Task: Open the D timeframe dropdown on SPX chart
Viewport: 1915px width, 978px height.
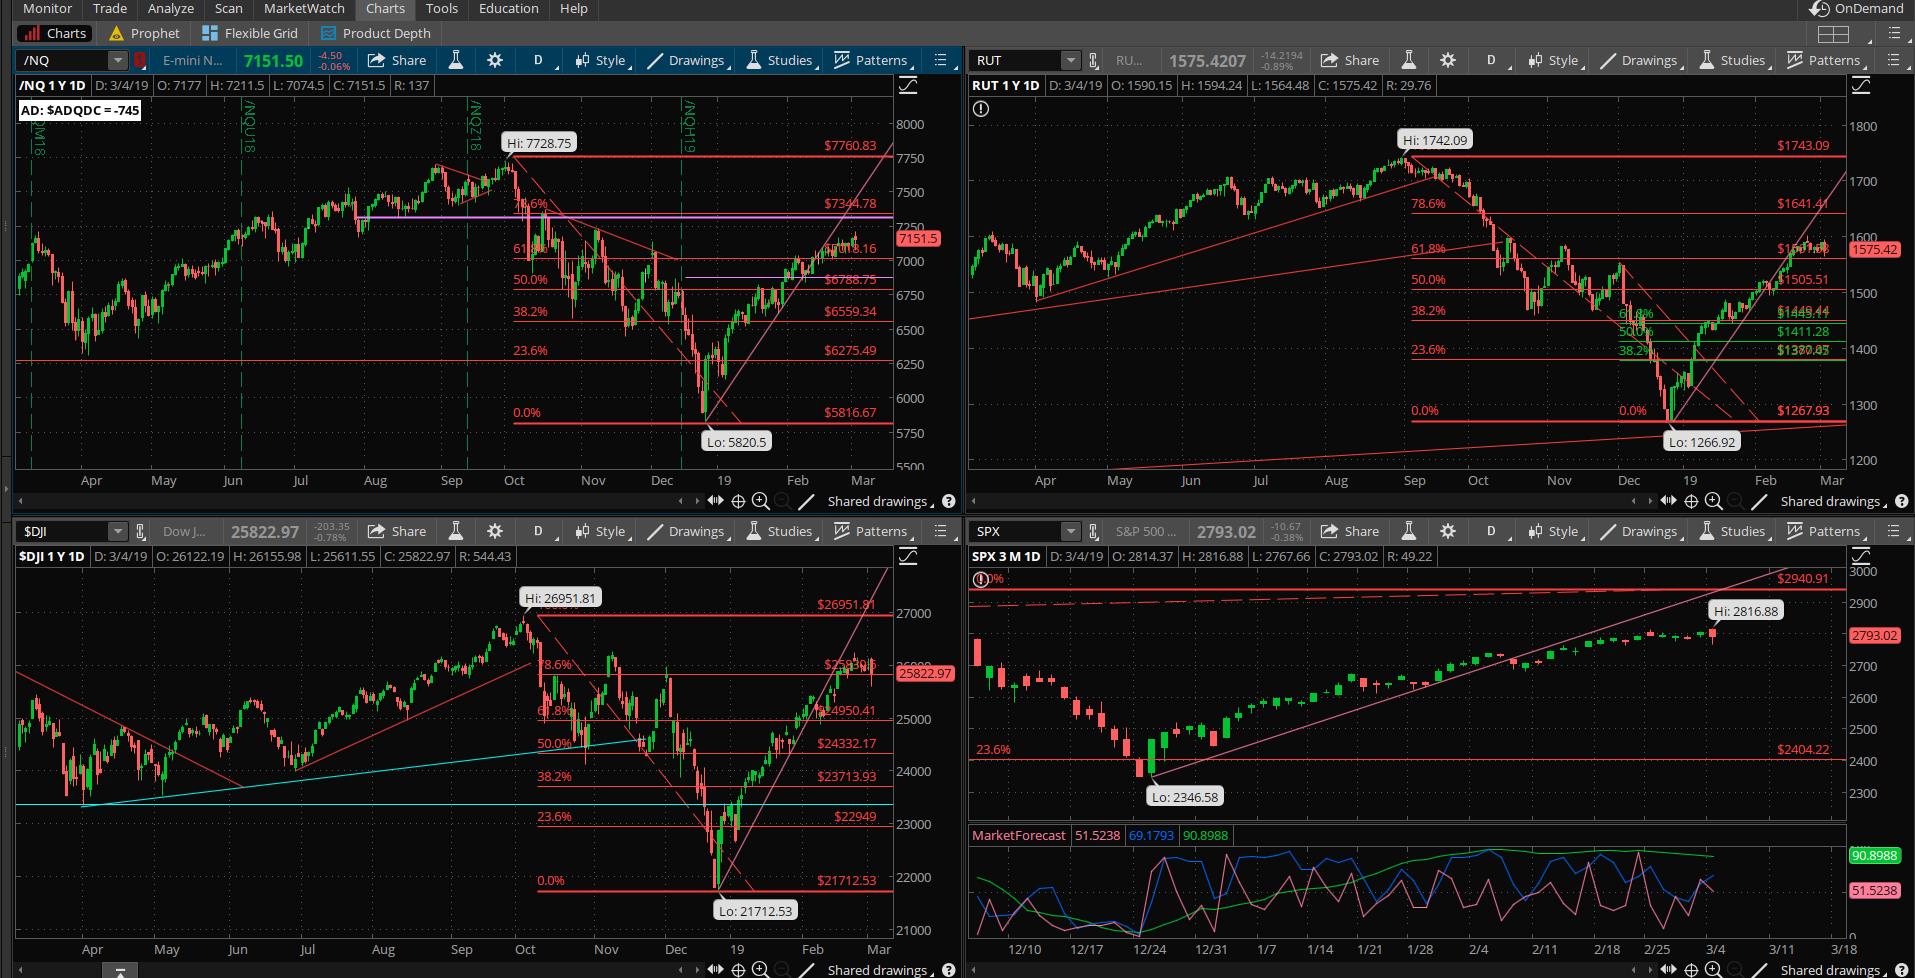Action: tap(1491, 531)
